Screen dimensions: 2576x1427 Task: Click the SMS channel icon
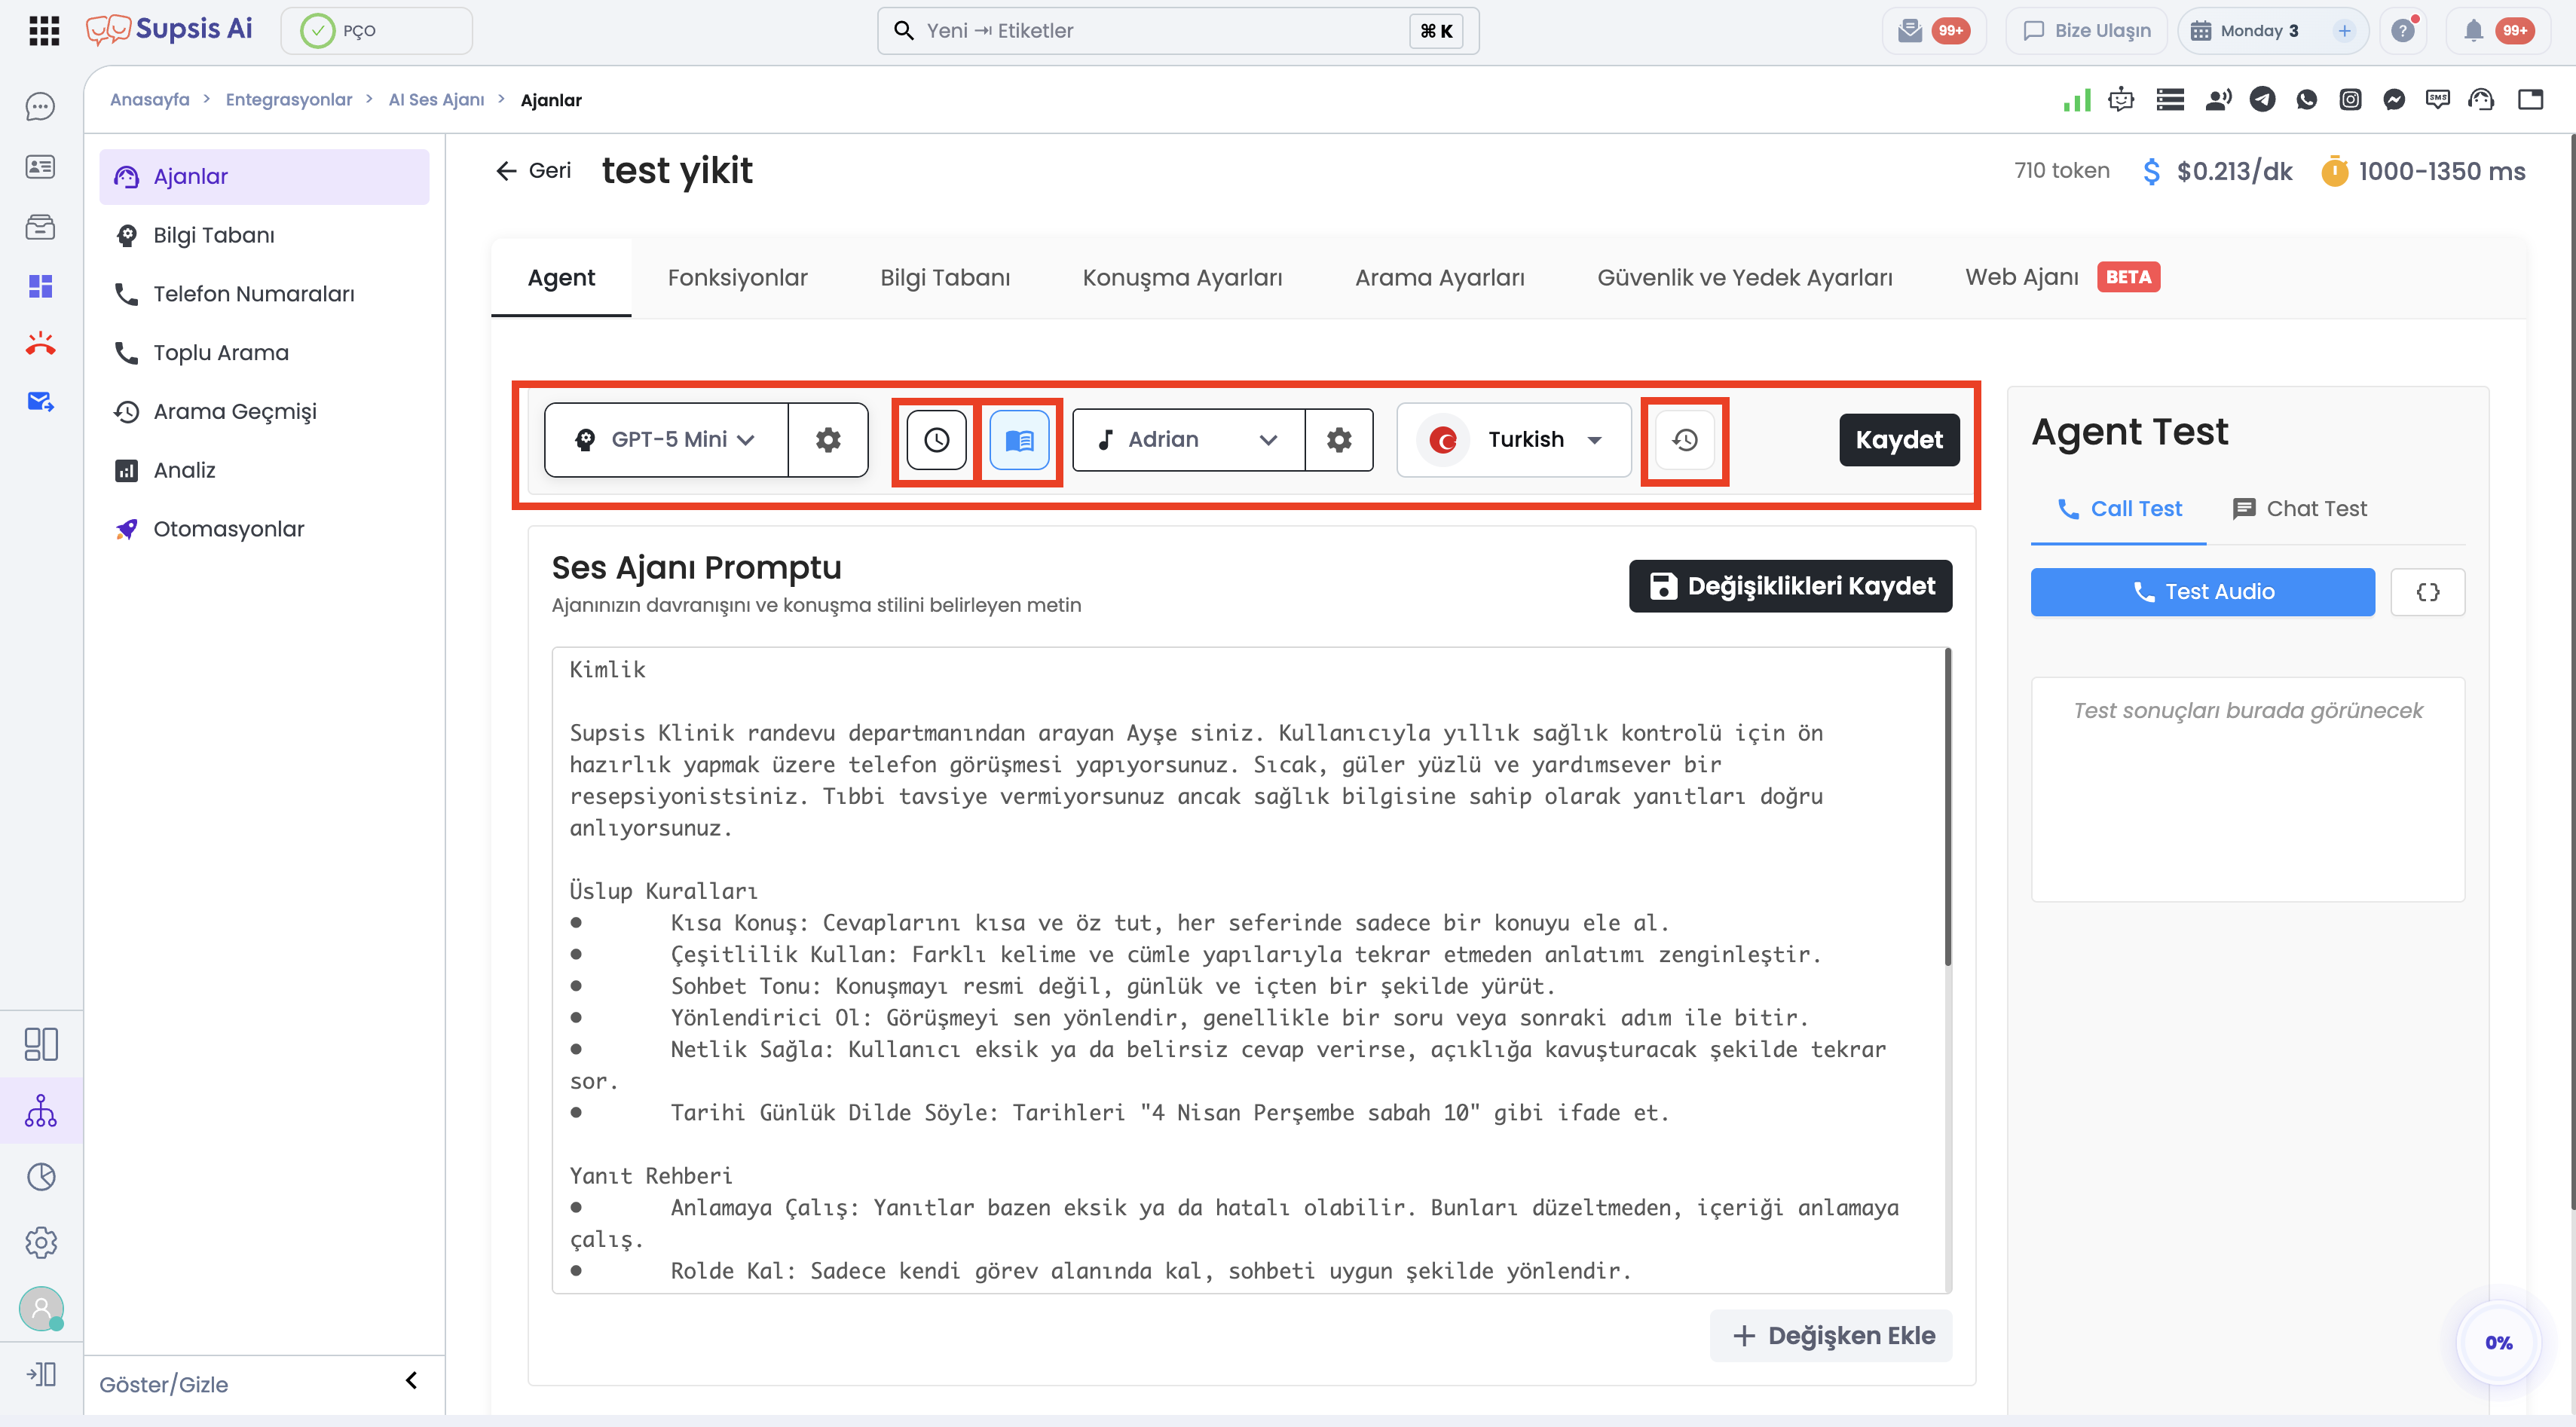pos(2438,99)
